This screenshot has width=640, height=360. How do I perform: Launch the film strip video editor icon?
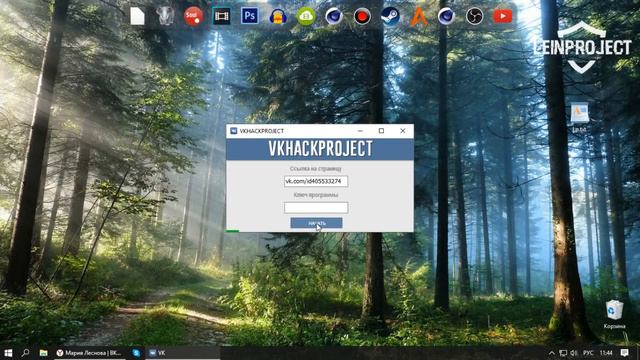pyautogui.click(x=222, y=16)
